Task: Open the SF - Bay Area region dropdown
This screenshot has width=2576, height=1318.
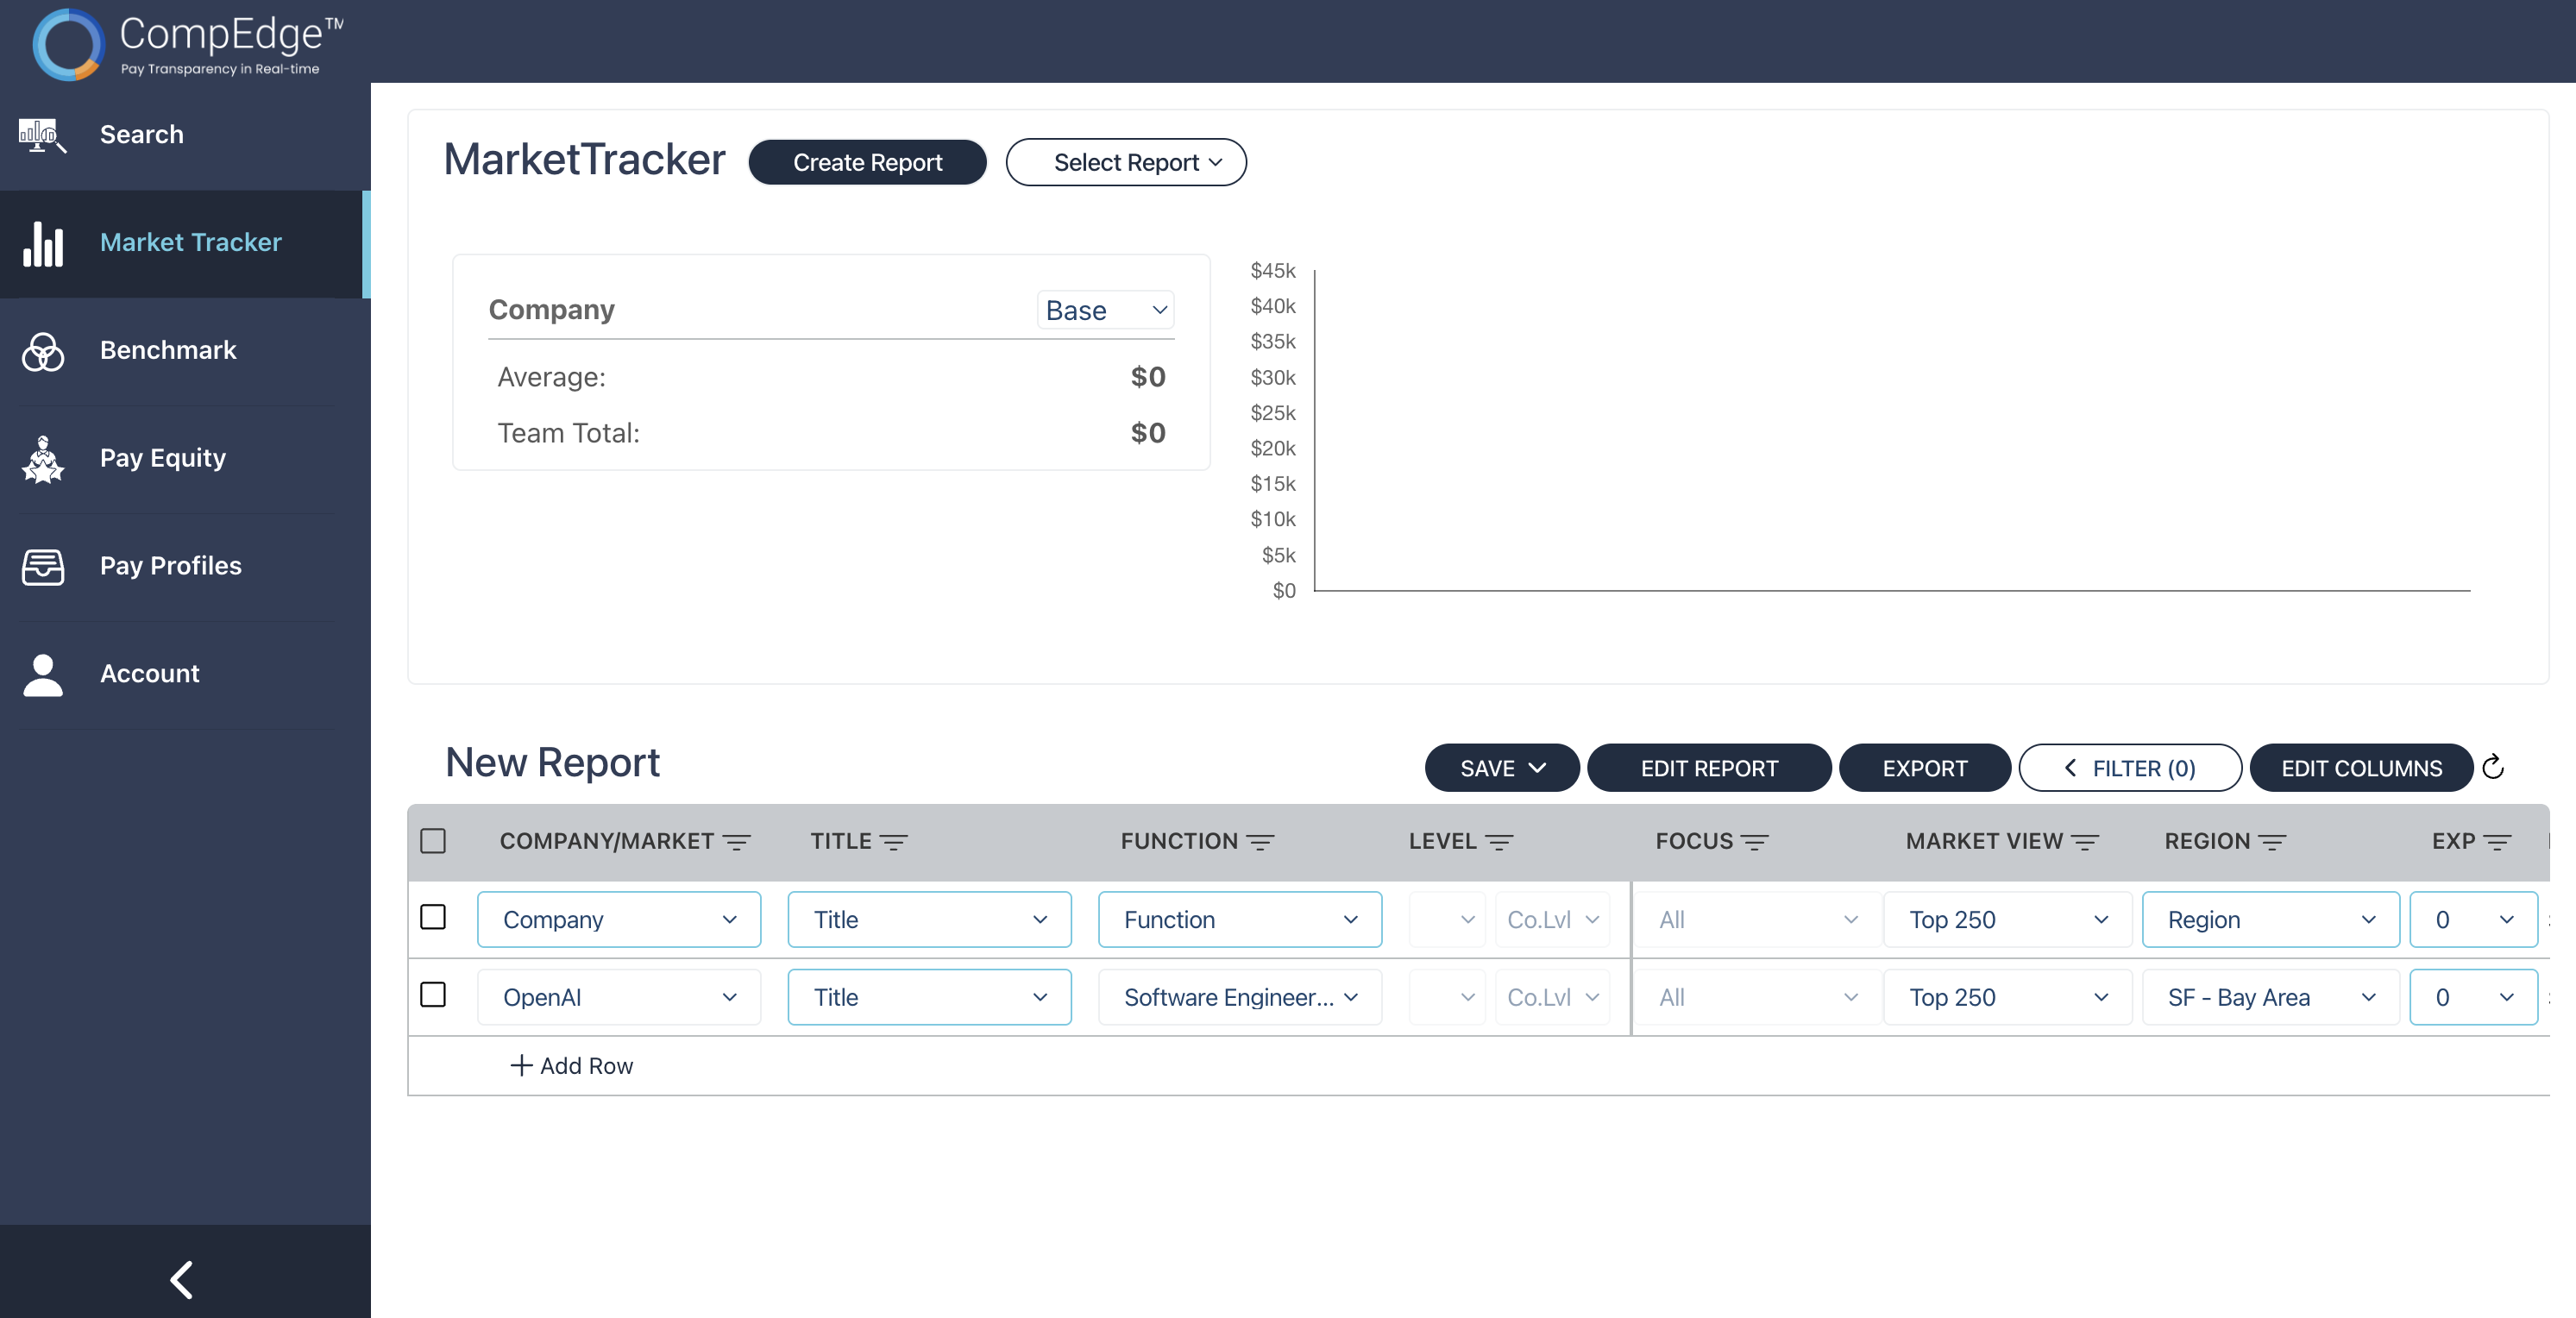Action: pyautogui.click(x=2270, y=997)
